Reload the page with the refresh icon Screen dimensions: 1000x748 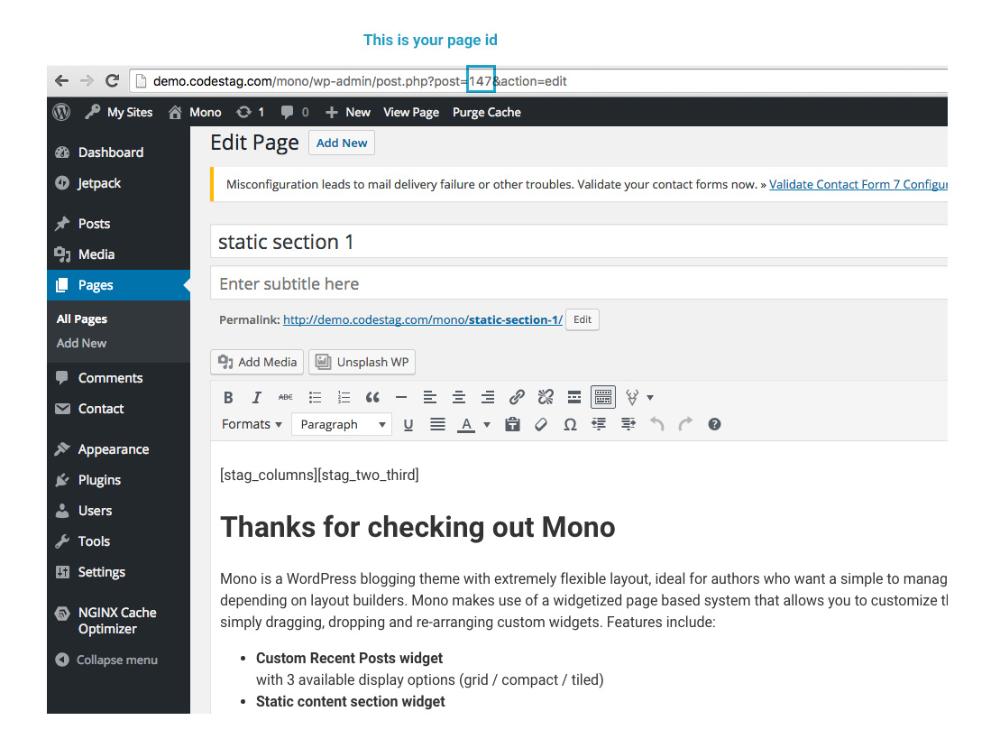(112, 81)
